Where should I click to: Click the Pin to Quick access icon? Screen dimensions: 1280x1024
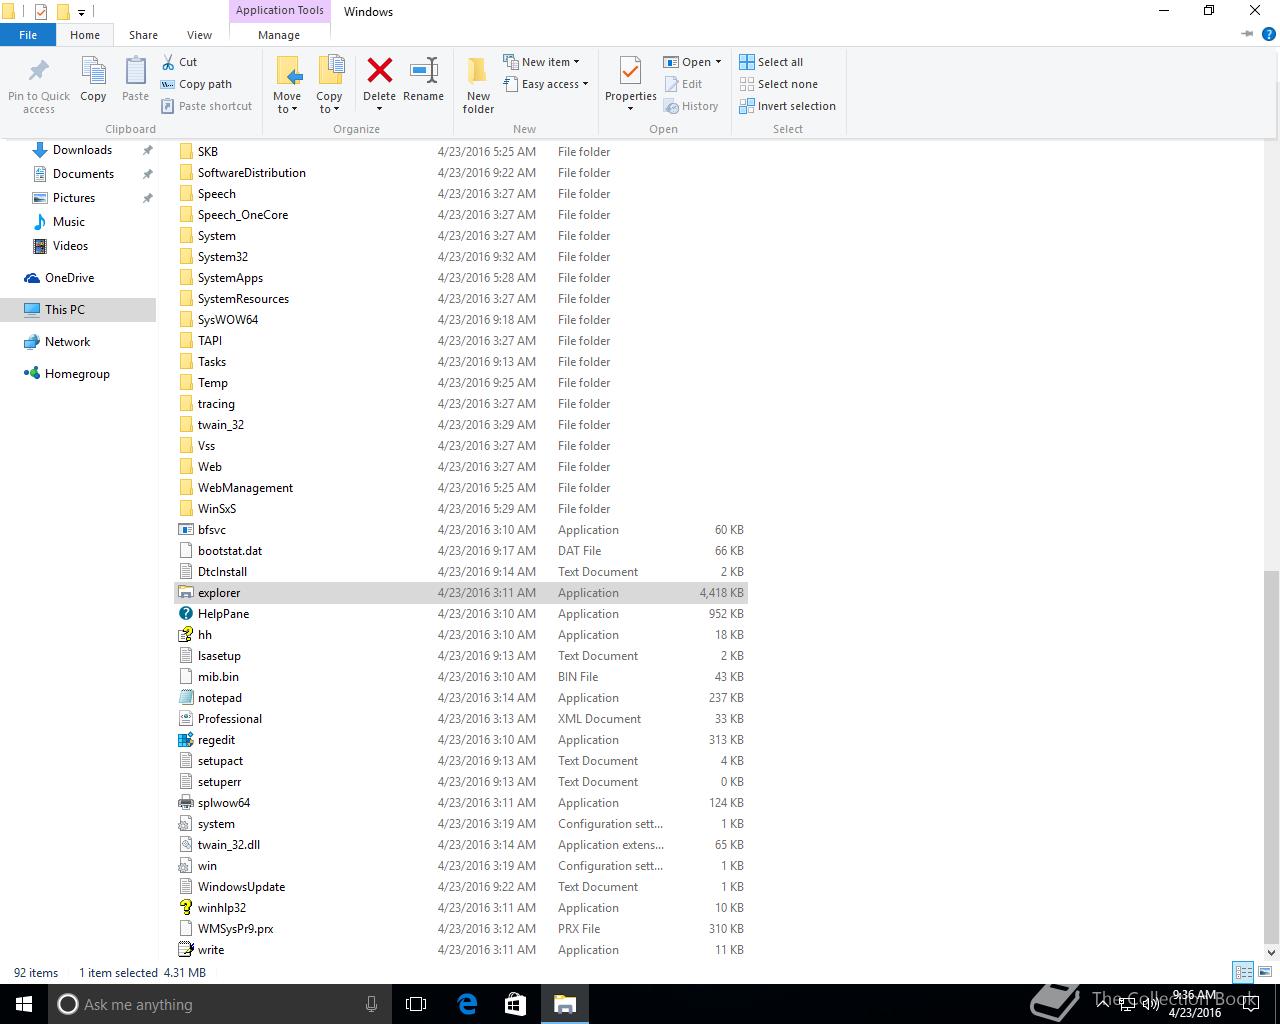pos(39,72)
